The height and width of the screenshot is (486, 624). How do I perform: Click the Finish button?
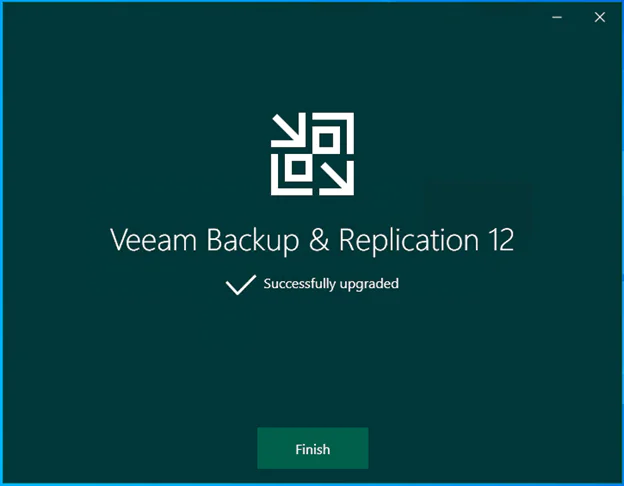tap(312, 448)
